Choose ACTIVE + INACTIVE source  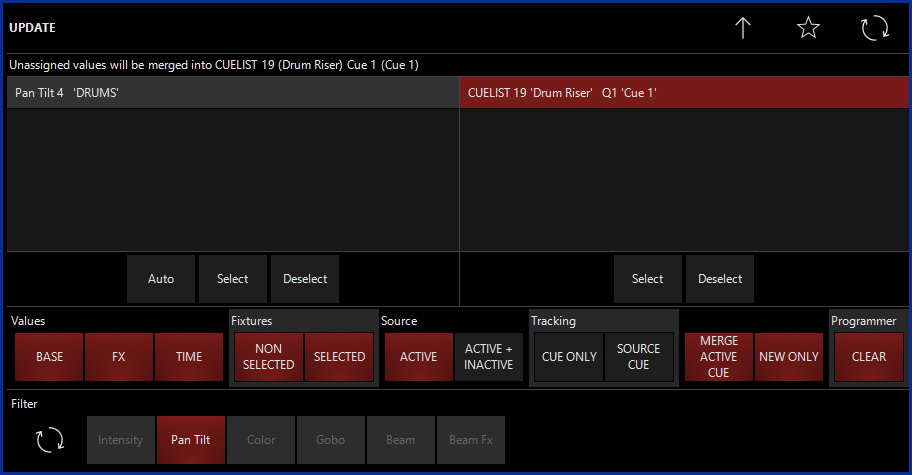(x=489, y=357)
